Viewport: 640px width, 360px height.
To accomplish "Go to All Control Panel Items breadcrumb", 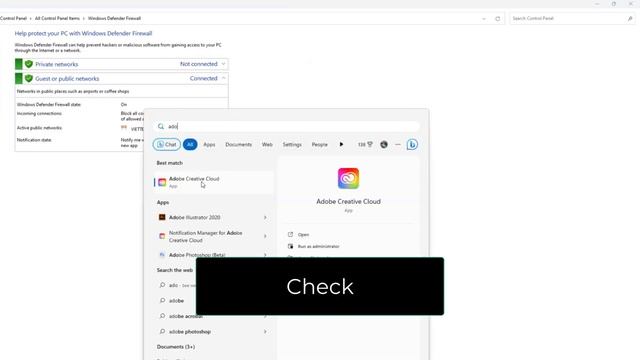I will point(57,18).
